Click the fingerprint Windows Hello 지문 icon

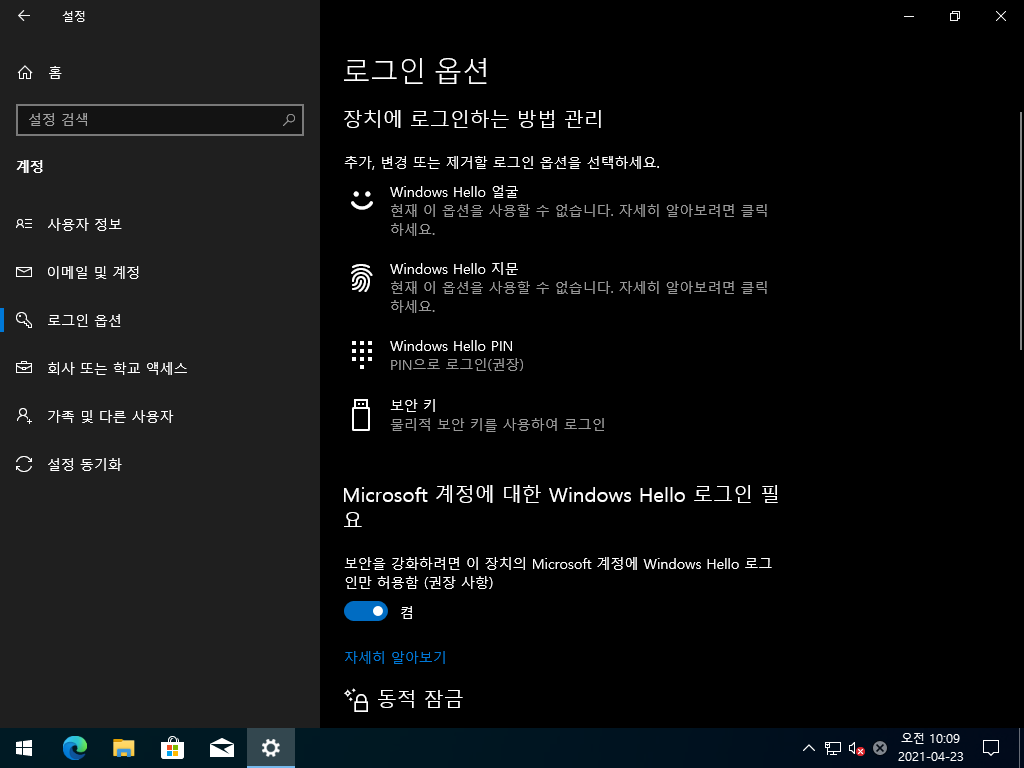362,278
